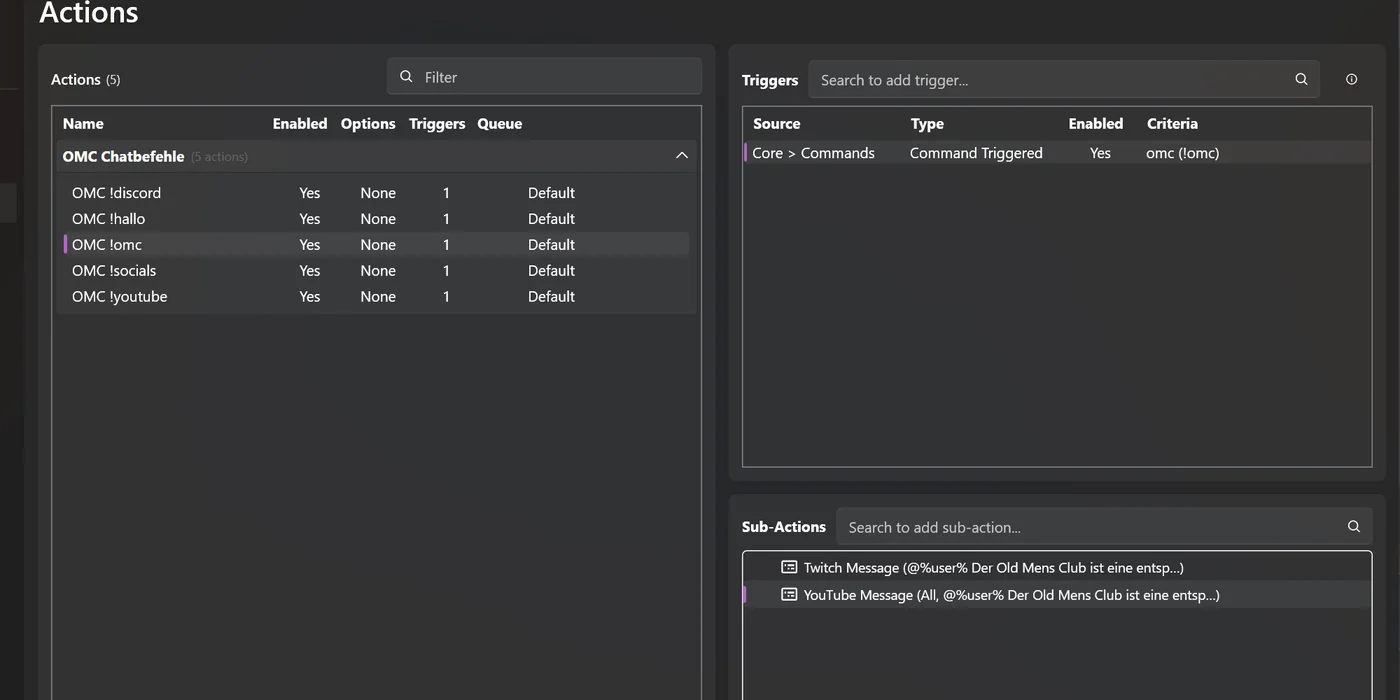Select the Core > Commands trigger row
1400x700 pixels.
click(x=1057, y=153)
